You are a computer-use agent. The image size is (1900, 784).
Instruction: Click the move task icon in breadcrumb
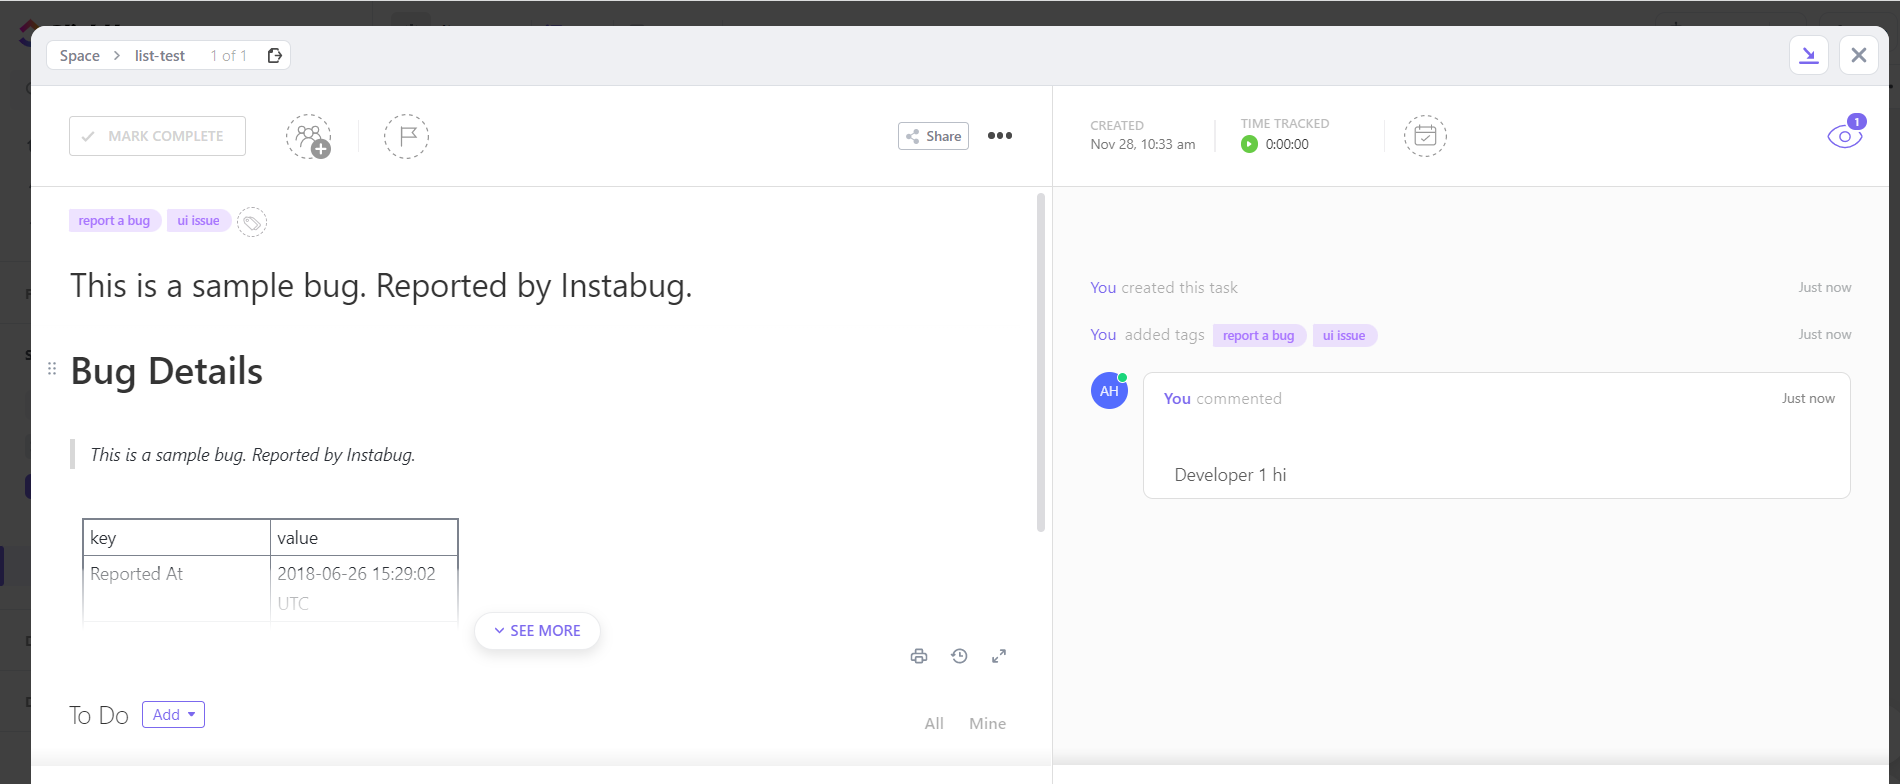pyautogui.click(x=275, y=56)
